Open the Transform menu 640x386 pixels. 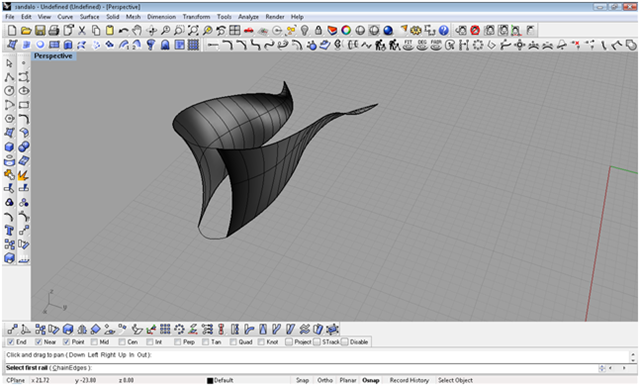[196, 17]
